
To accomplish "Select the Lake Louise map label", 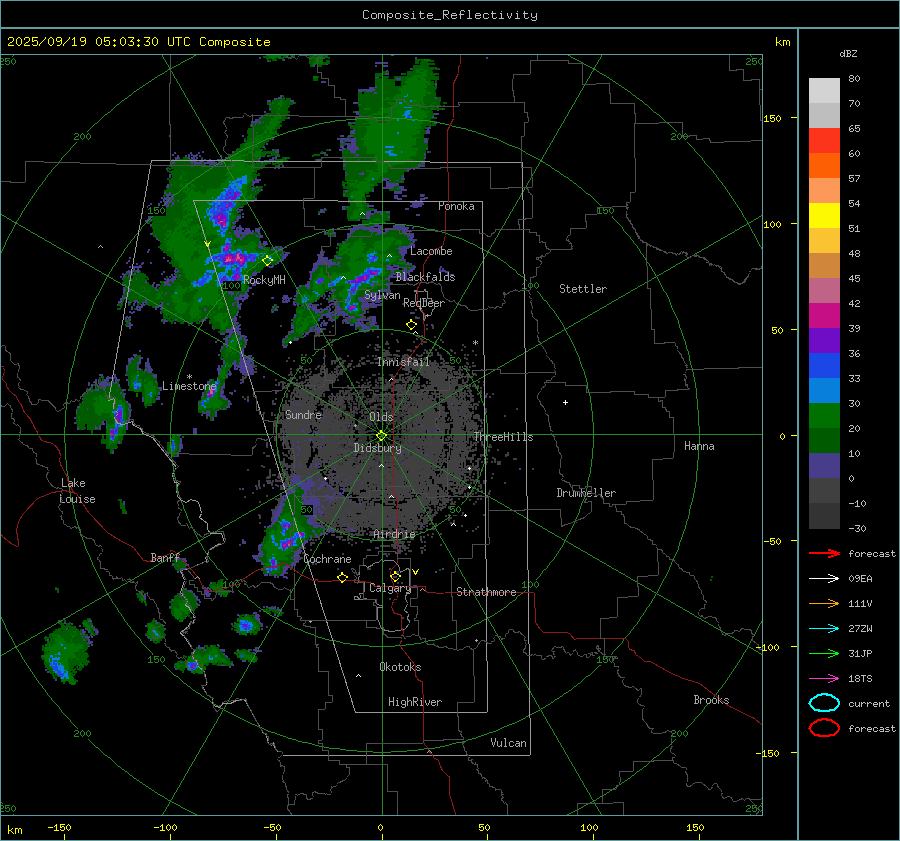I will 78,491.
